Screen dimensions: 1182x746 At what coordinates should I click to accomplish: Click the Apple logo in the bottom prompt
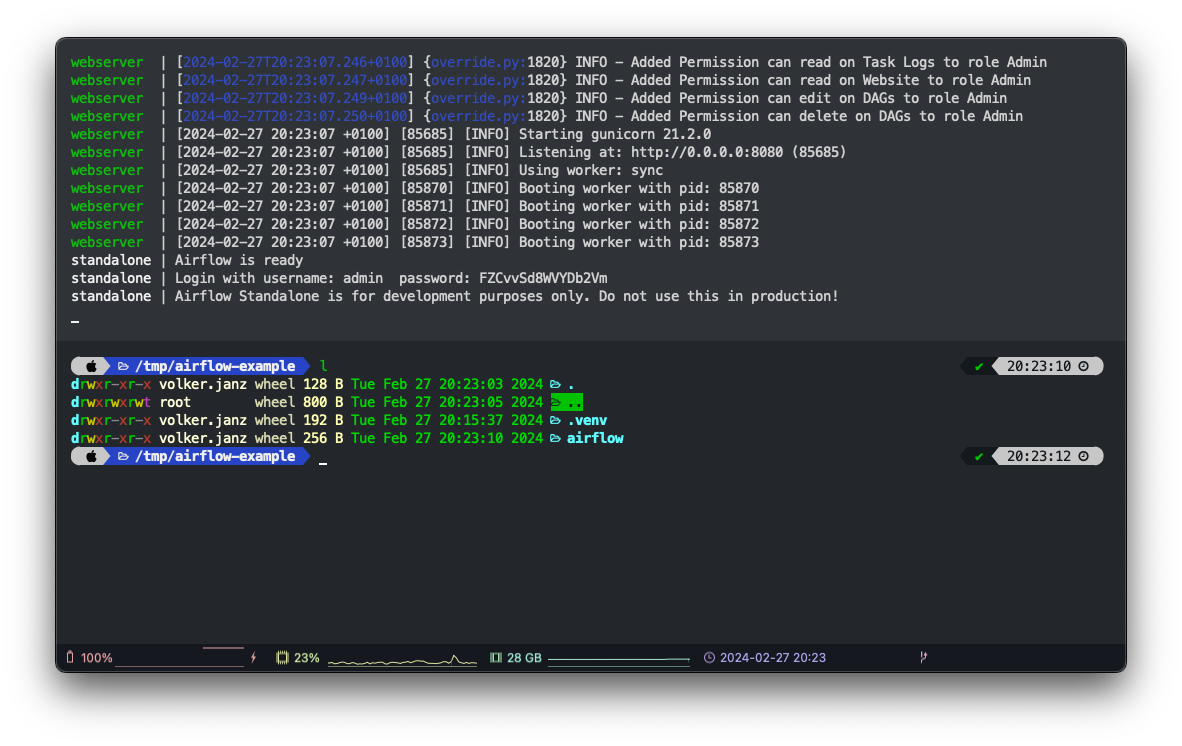click(90, 456)
